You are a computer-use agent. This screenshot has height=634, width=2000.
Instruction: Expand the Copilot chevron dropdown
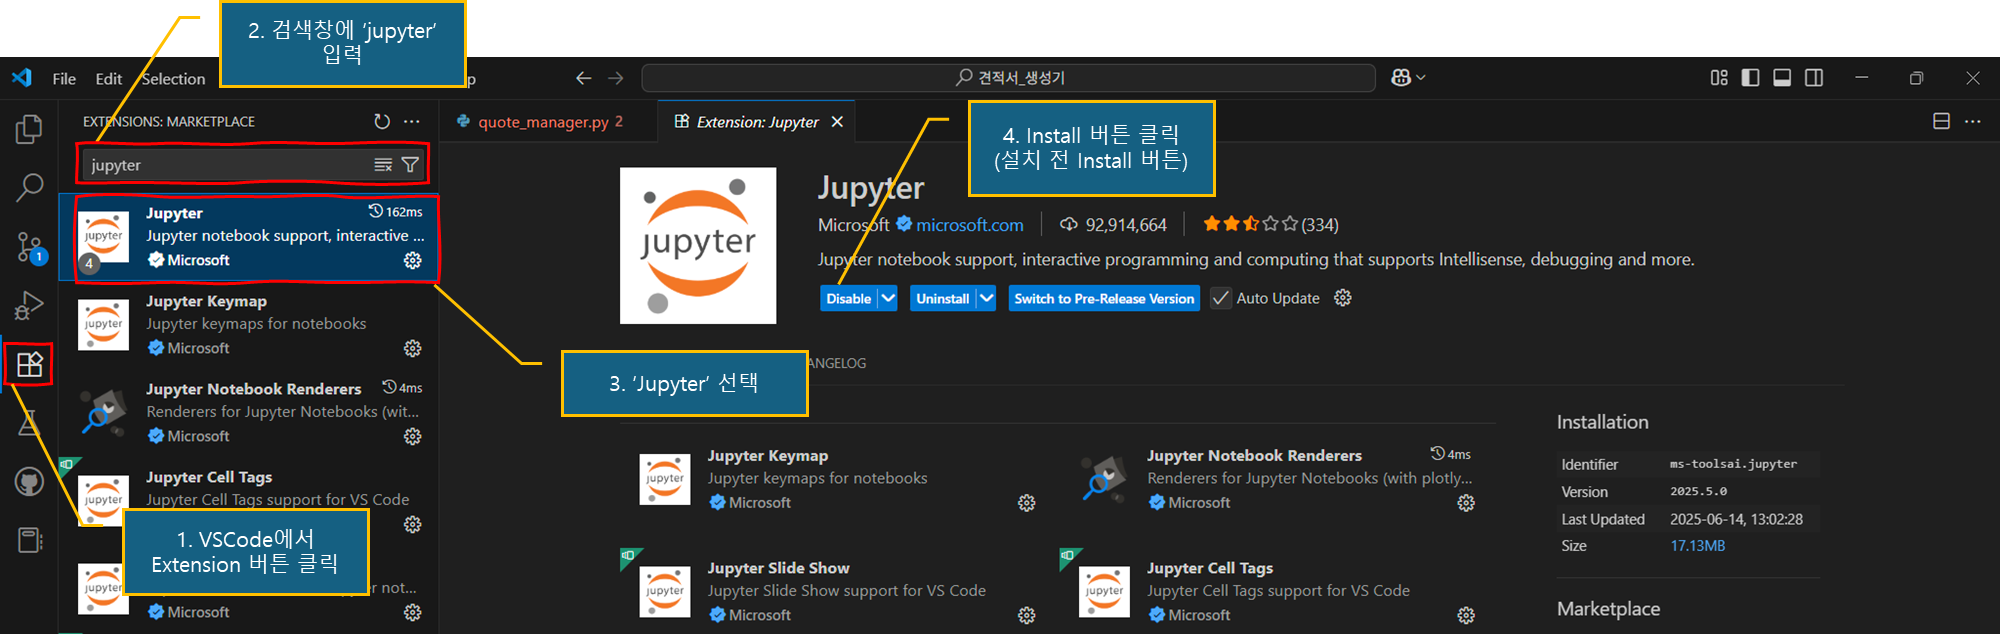click(x=1421, y=78)
